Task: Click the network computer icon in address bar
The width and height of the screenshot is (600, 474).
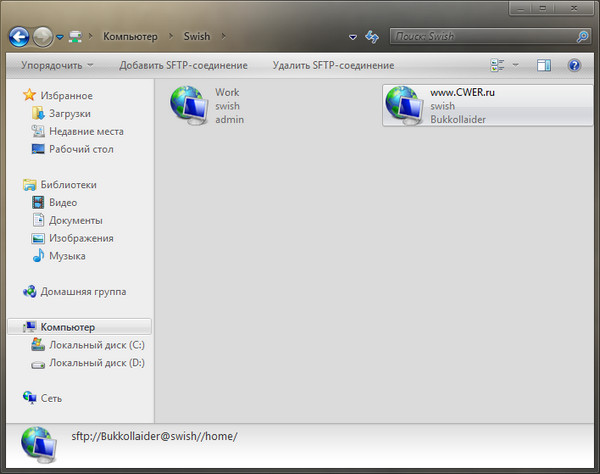Action: tap(75, 37)
